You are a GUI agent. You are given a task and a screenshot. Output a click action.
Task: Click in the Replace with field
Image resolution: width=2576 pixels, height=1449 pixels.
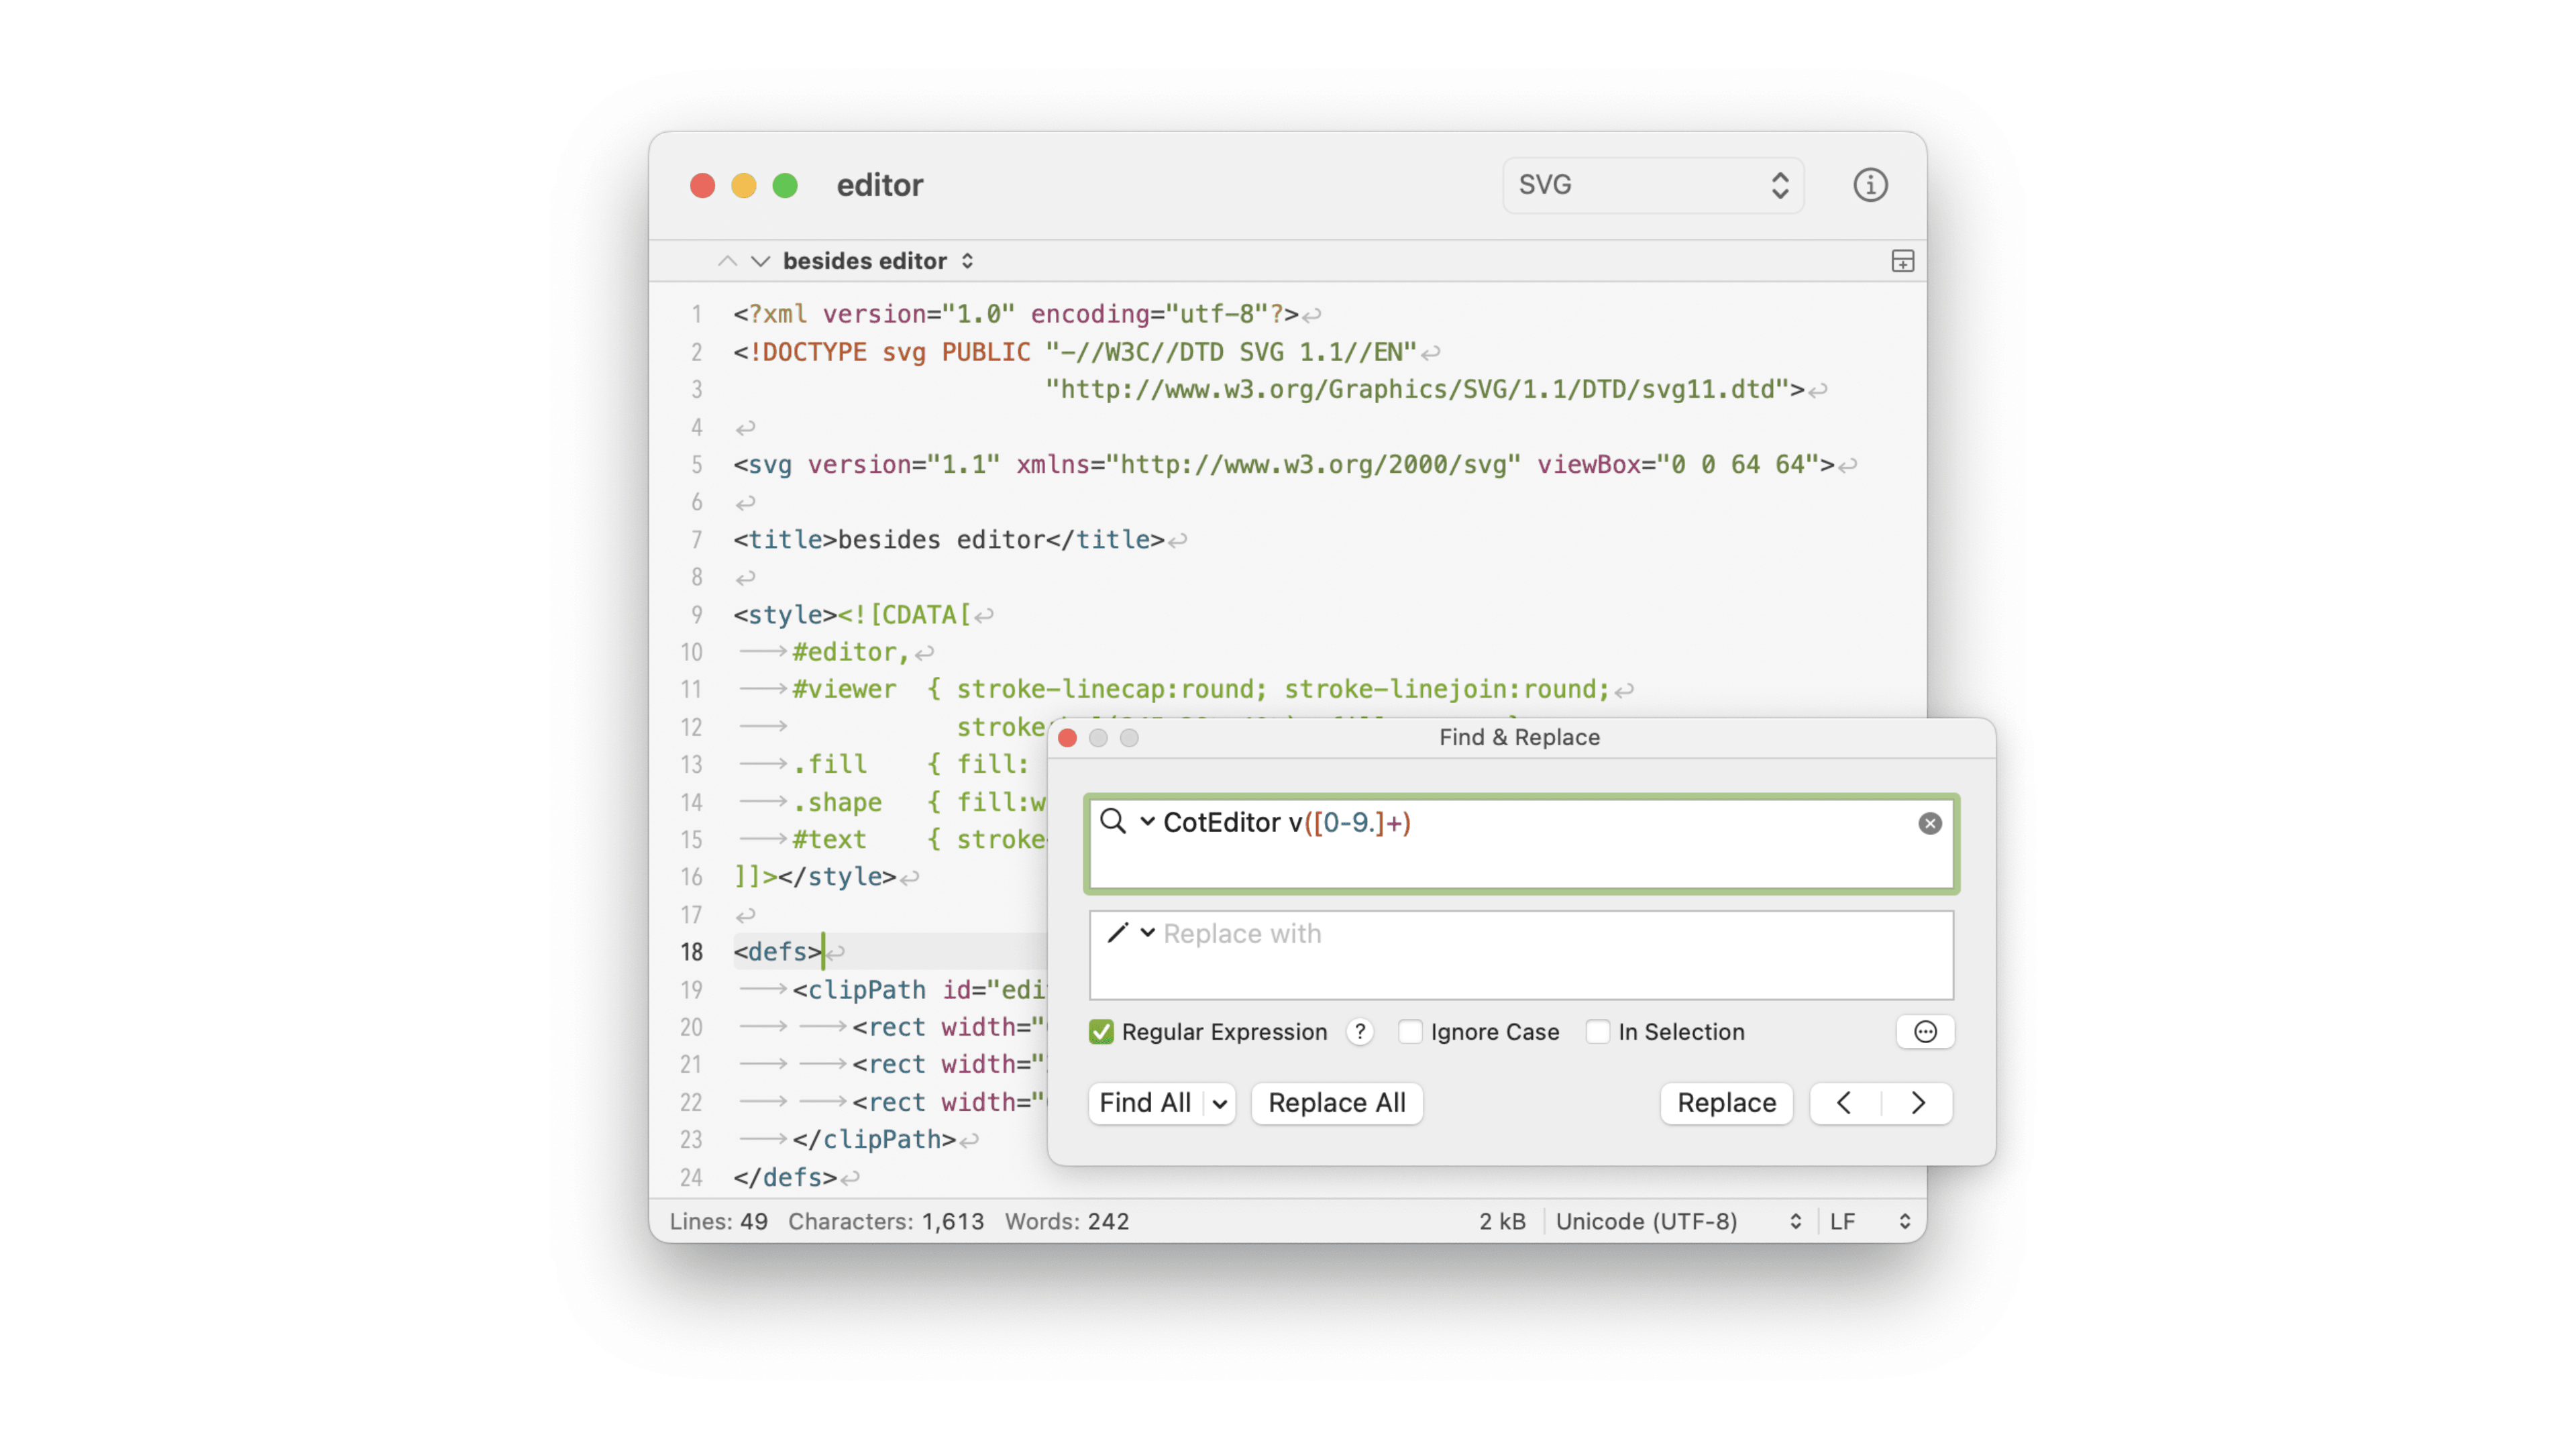point(1521,954)
